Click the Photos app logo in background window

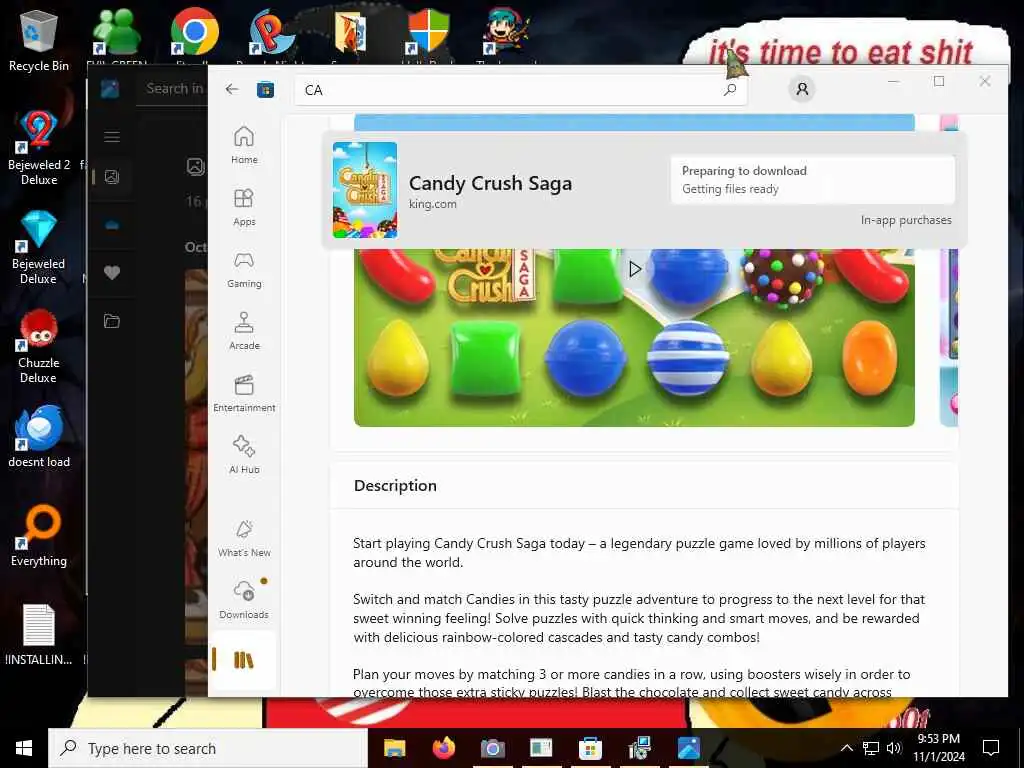110,89
